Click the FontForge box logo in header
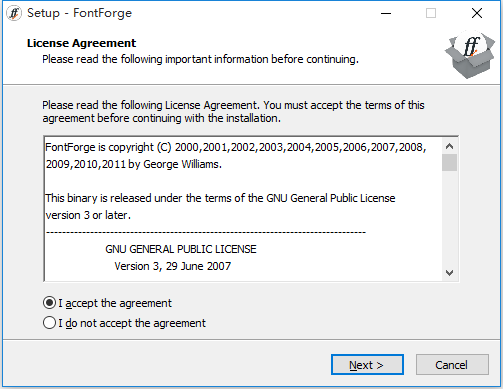Image resolution: width=503 pixels, height=389 pixels. click(470, 55)
